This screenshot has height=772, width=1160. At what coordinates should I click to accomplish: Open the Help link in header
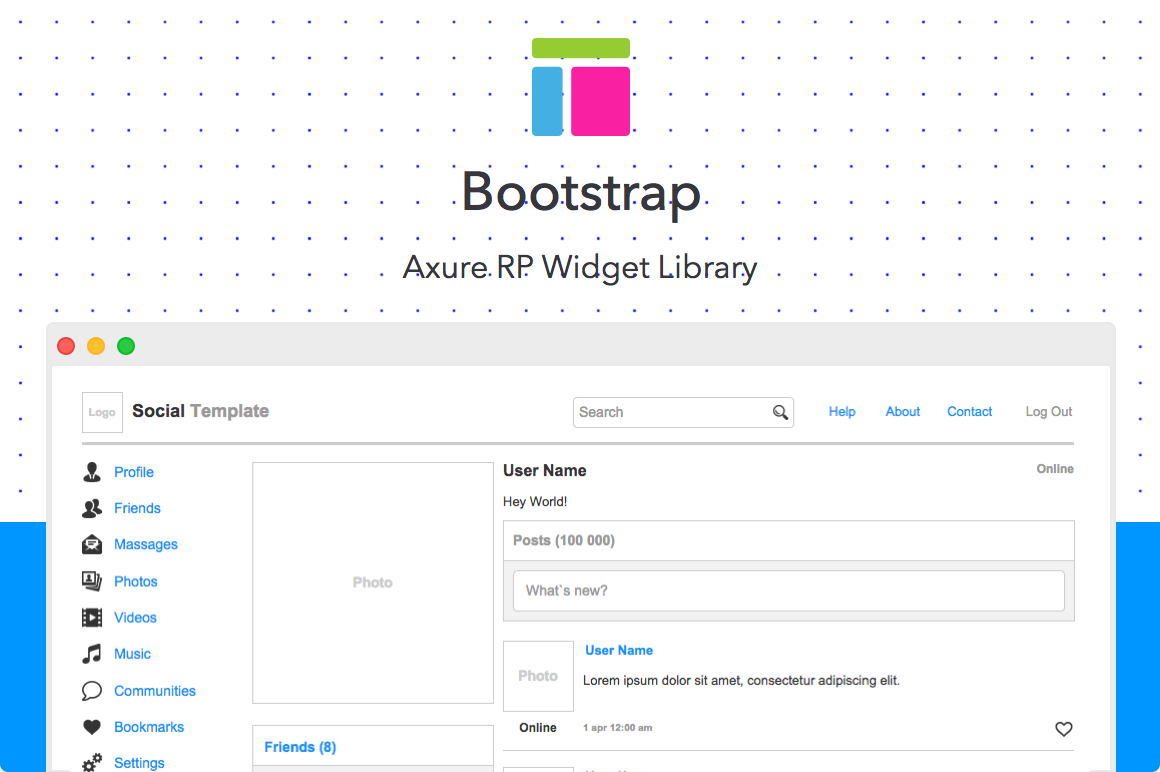[842, 412]
